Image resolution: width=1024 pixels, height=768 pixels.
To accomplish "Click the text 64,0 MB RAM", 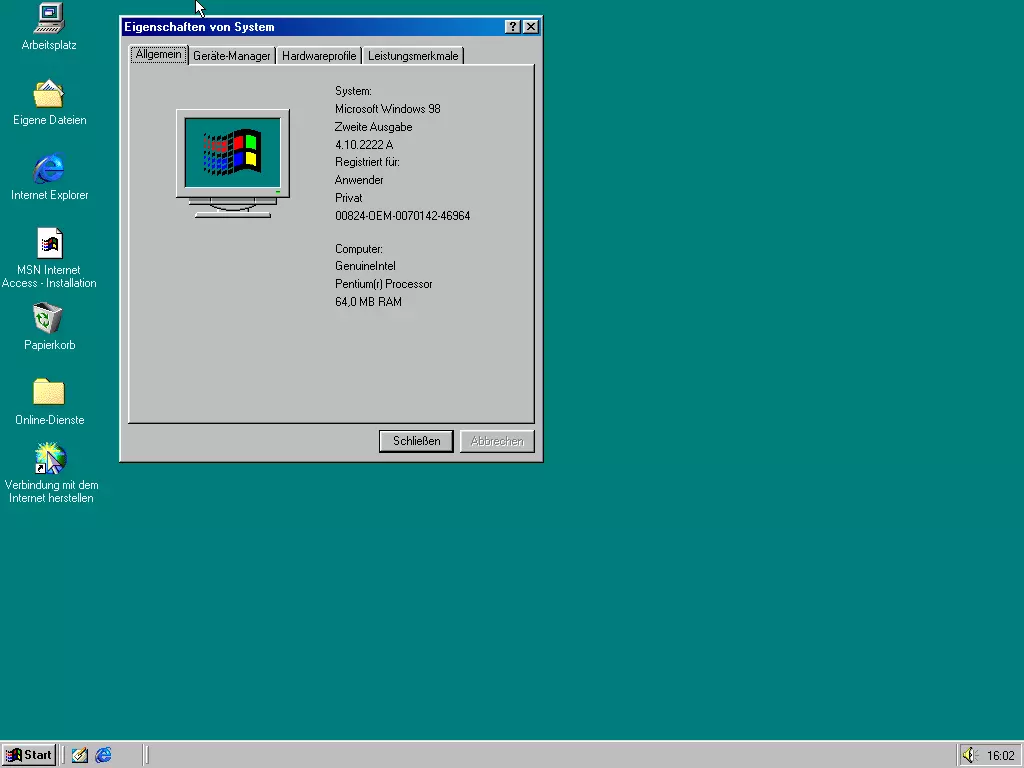I will (x=368, y=302).
